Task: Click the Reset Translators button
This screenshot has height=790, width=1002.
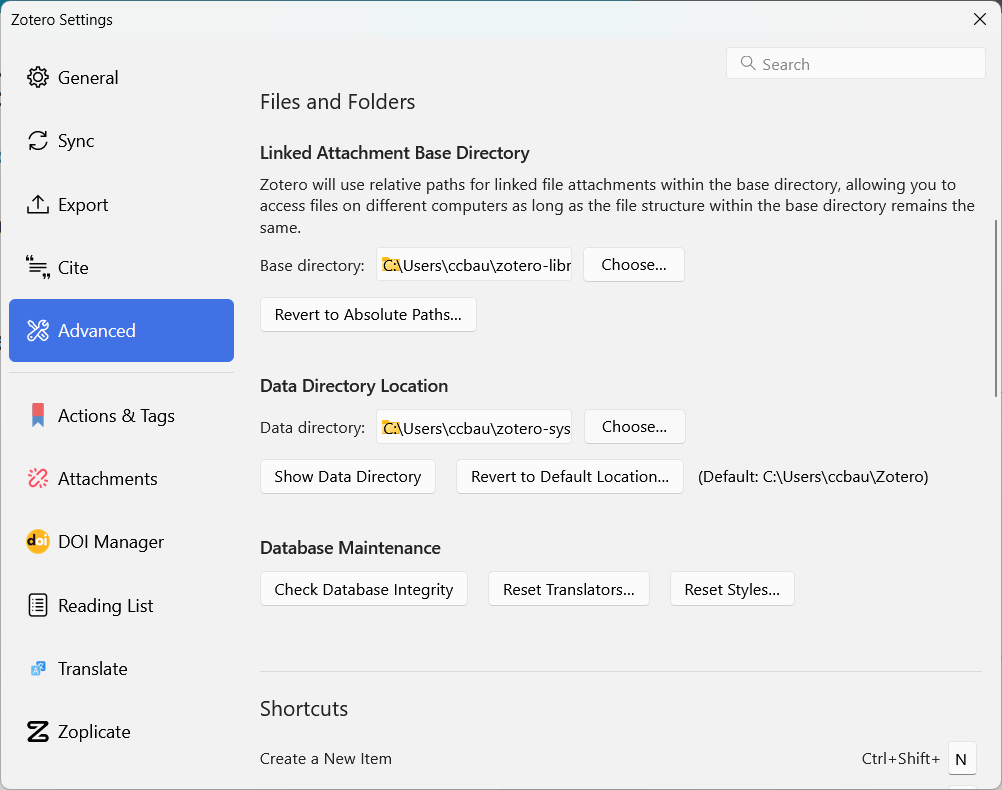Action: tap(568, 590)
